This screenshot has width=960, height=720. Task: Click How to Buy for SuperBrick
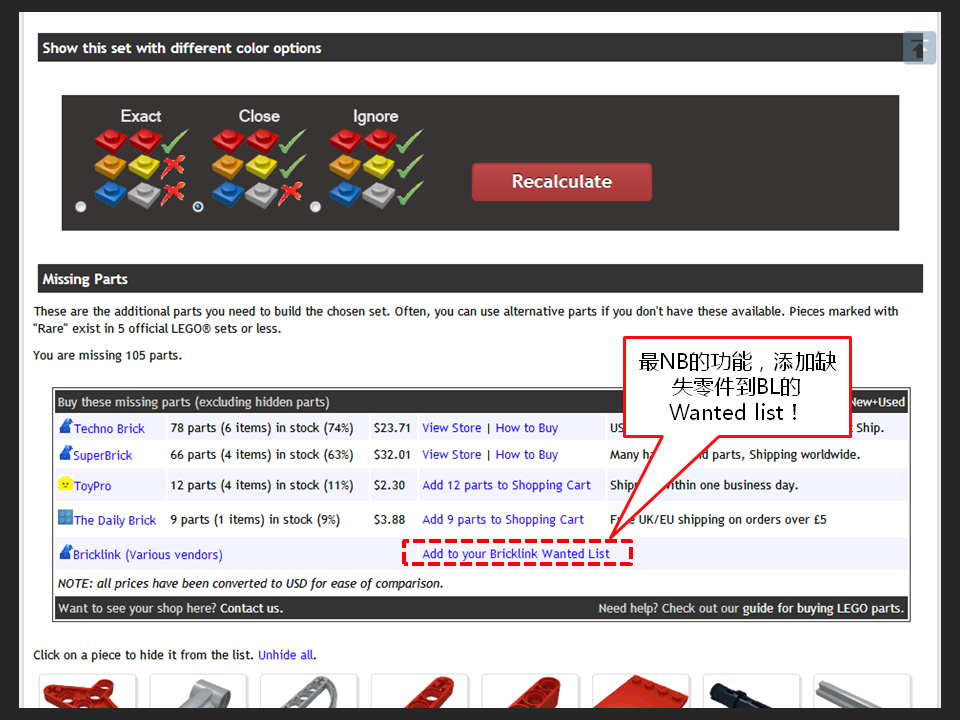(x=527, y=455)
